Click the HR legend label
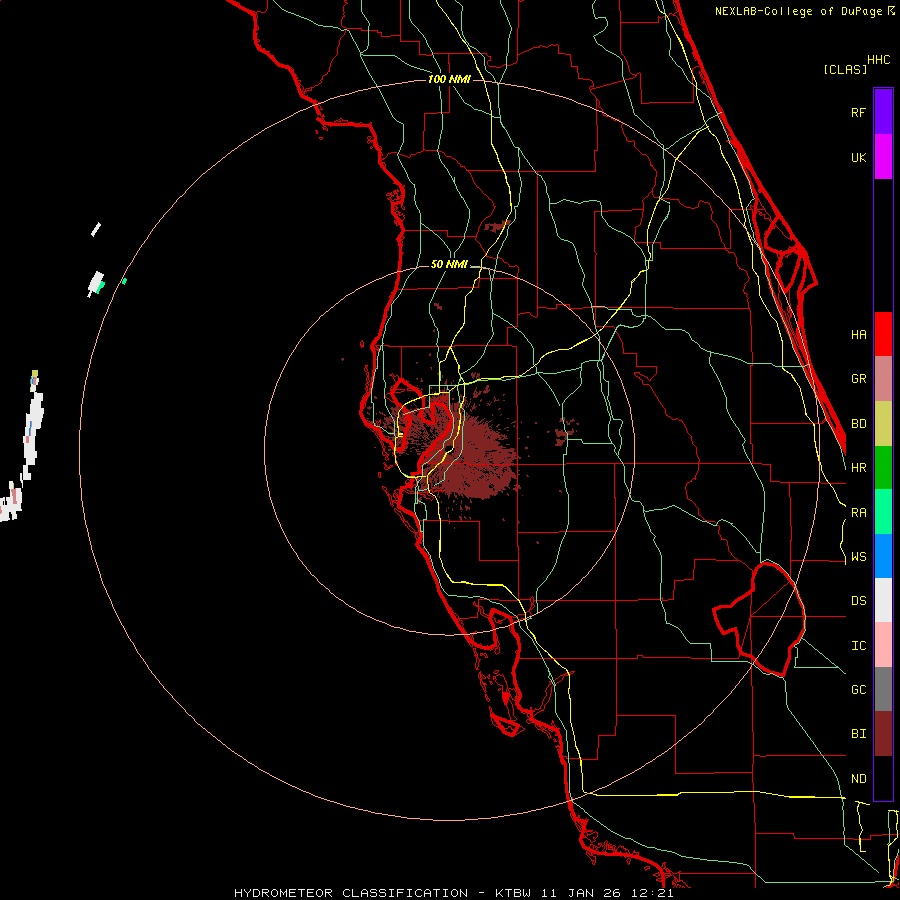This screenshot has height=900, width=900. pos(858,468)
